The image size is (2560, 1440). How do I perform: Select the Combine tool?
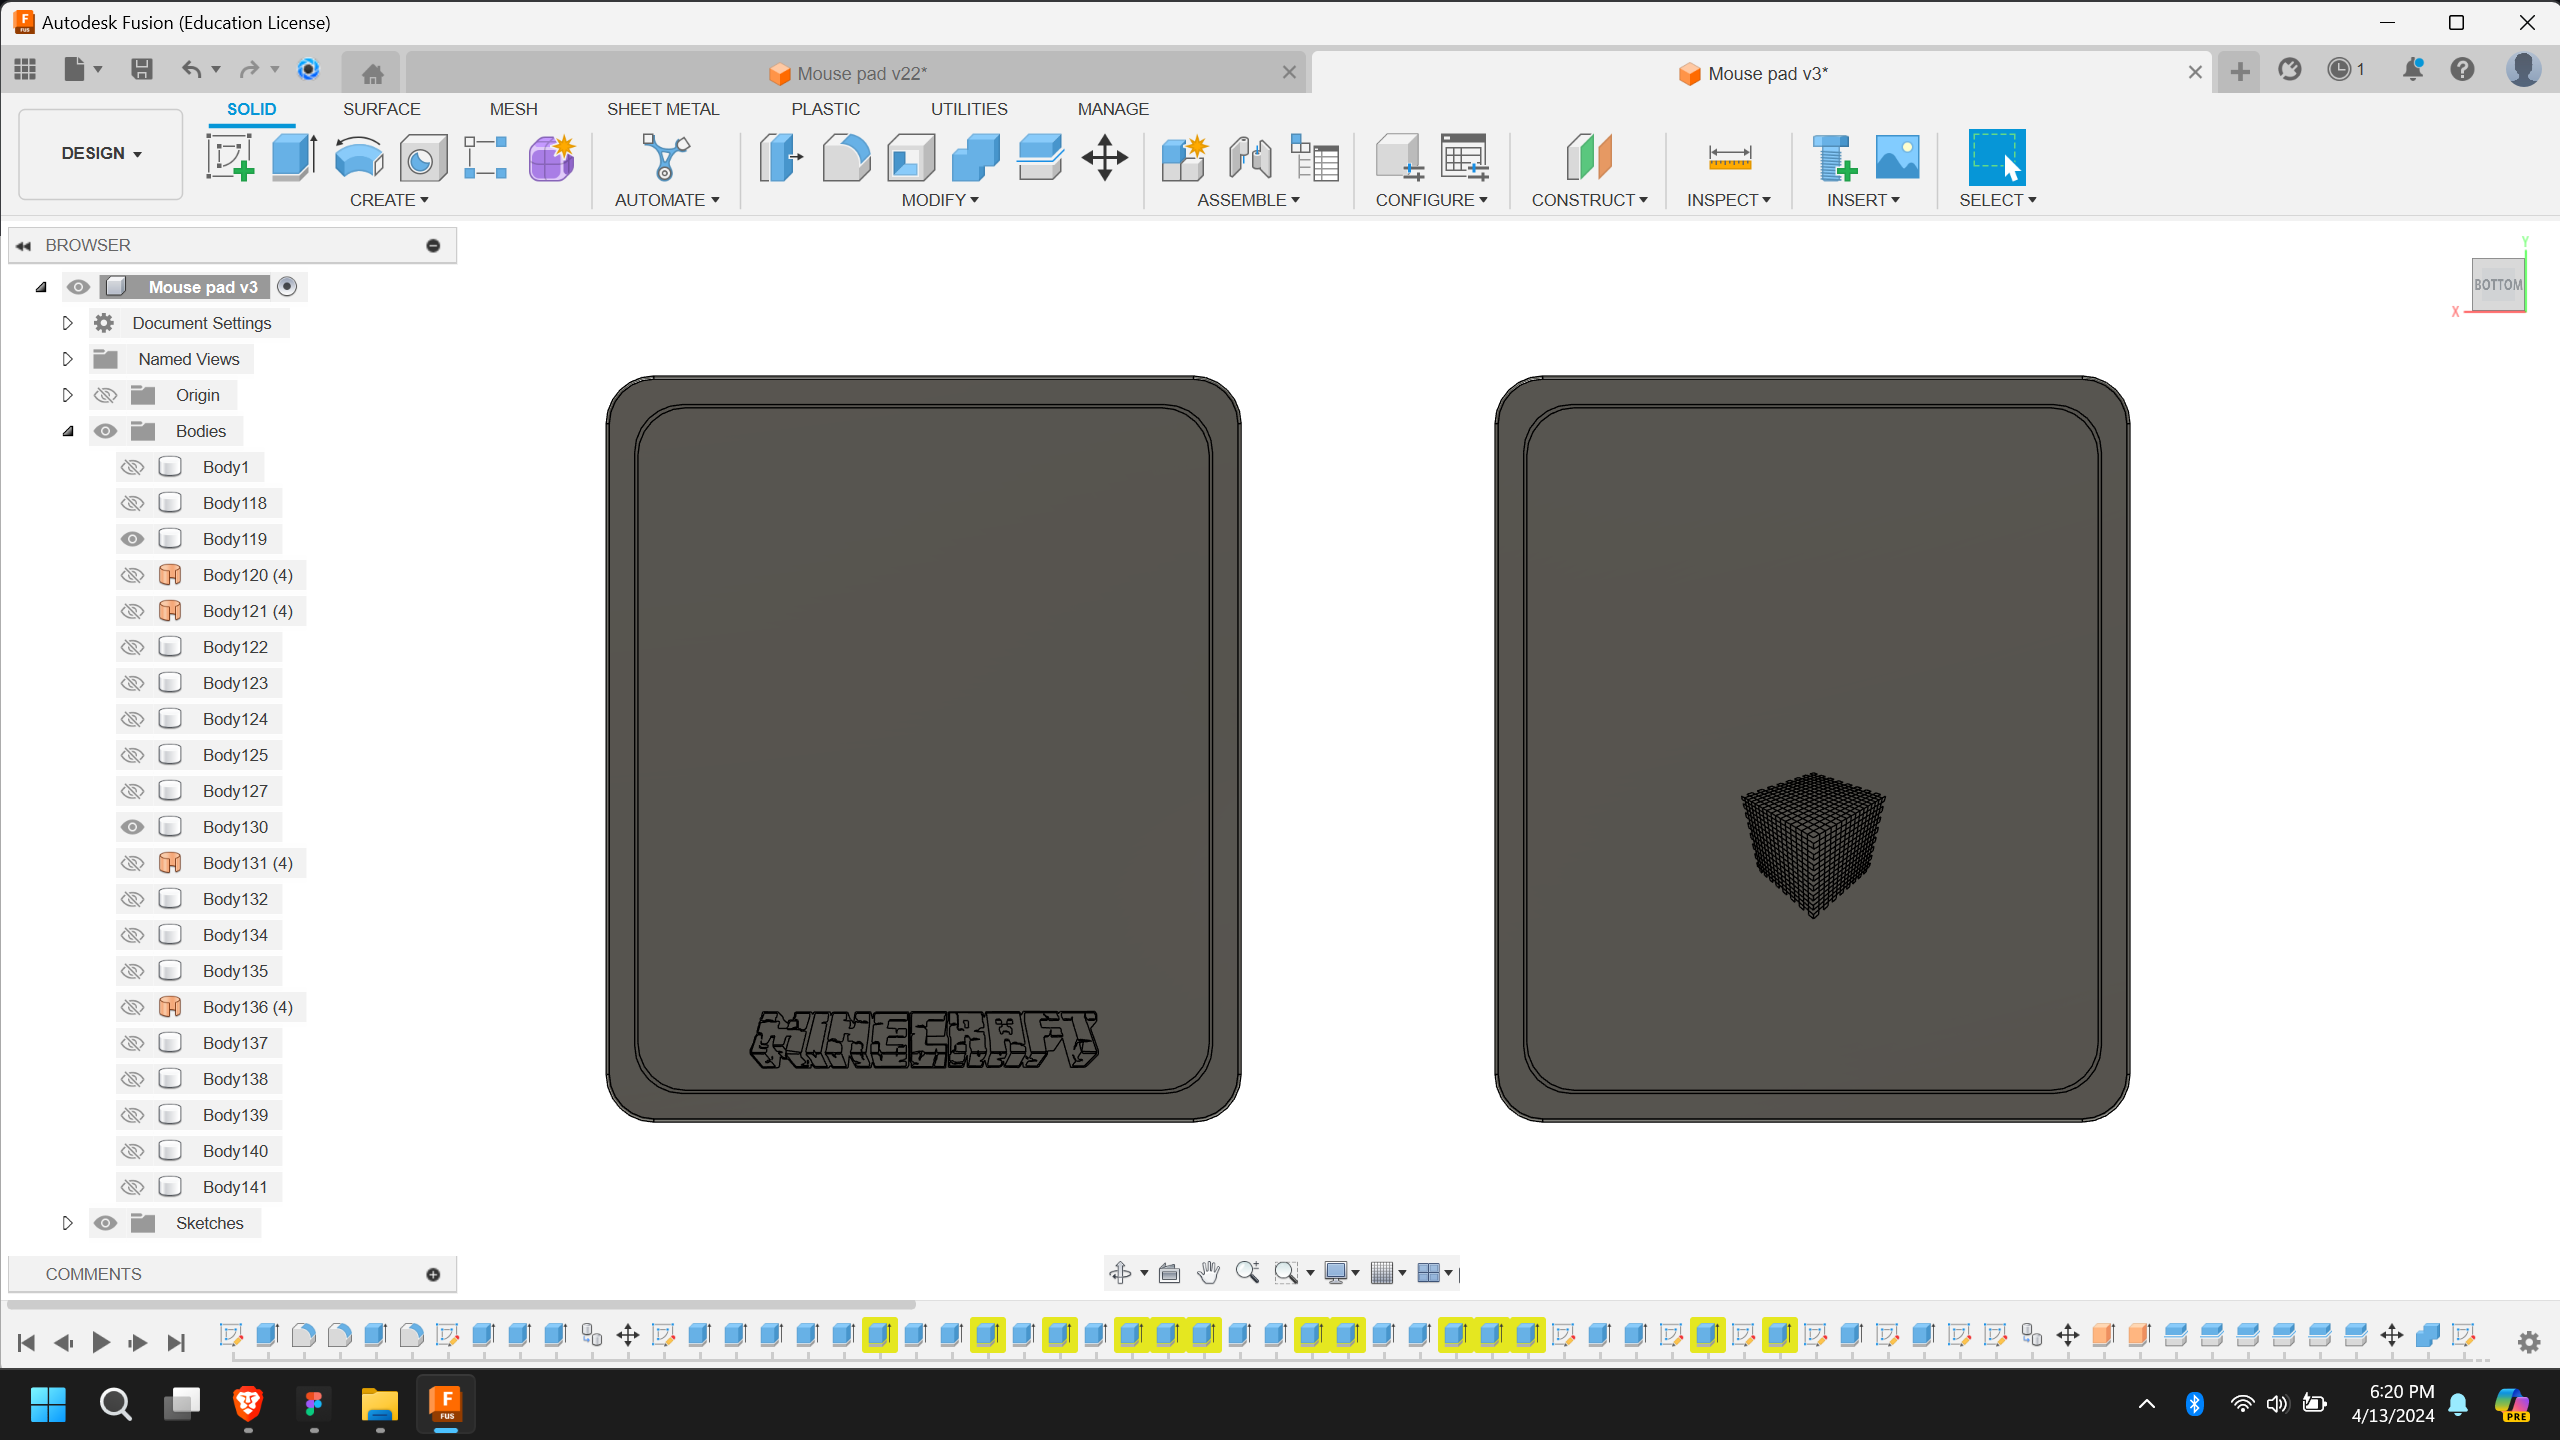click(x=976, y=158)
